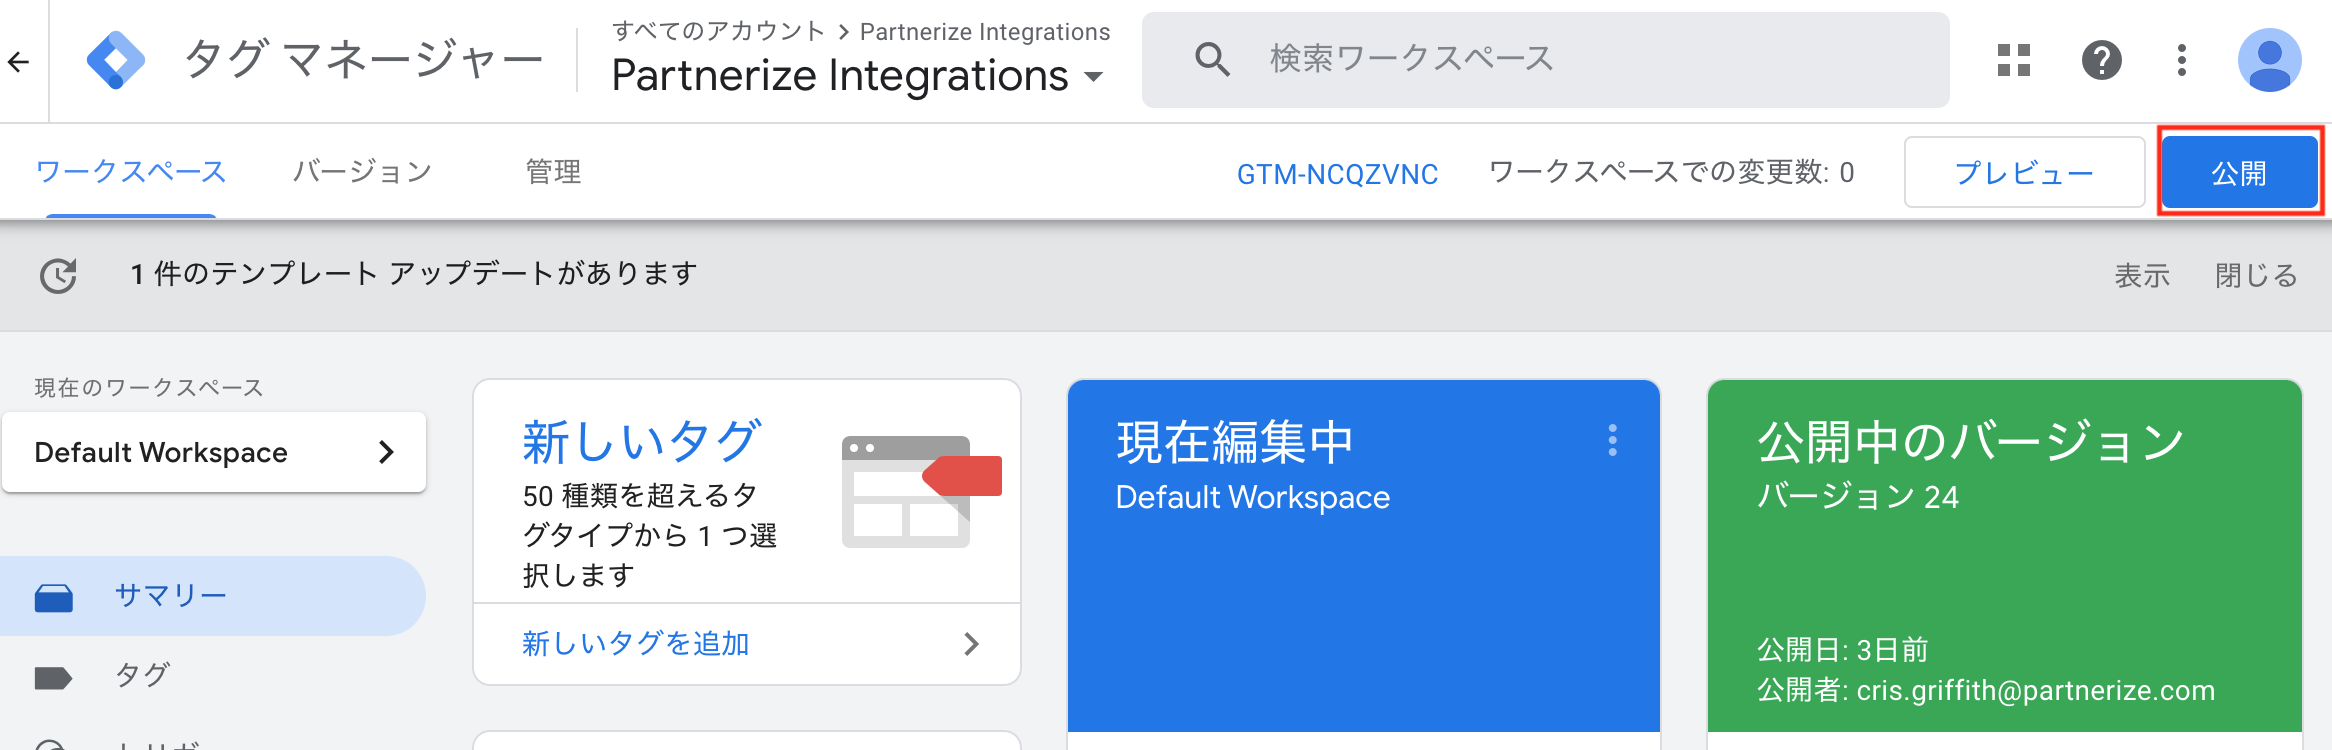The image size is (2332, 750).
Task: Select タグ in the sidebar
Action: point(143,675)
